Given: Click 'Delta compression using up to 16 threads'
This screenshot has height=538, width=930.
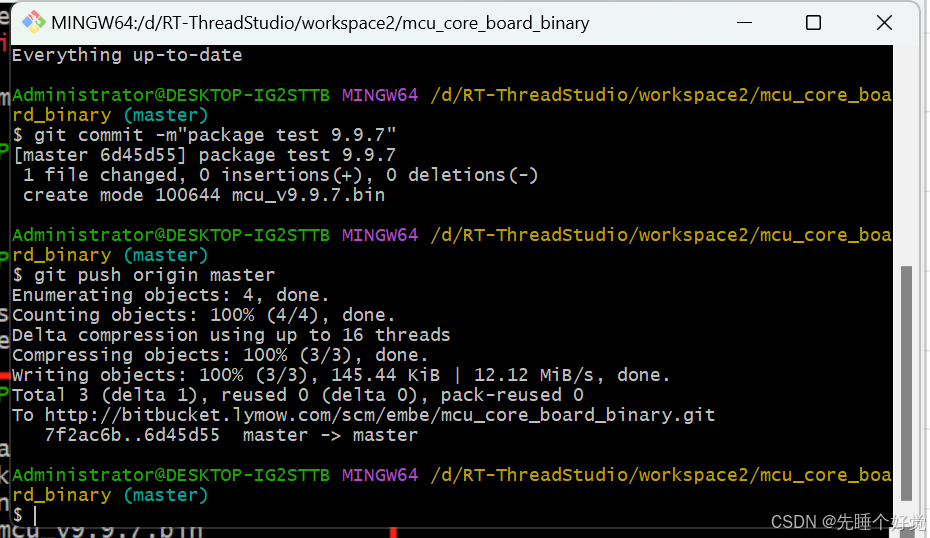Looking at the screenshot, I should click(231, 335).
